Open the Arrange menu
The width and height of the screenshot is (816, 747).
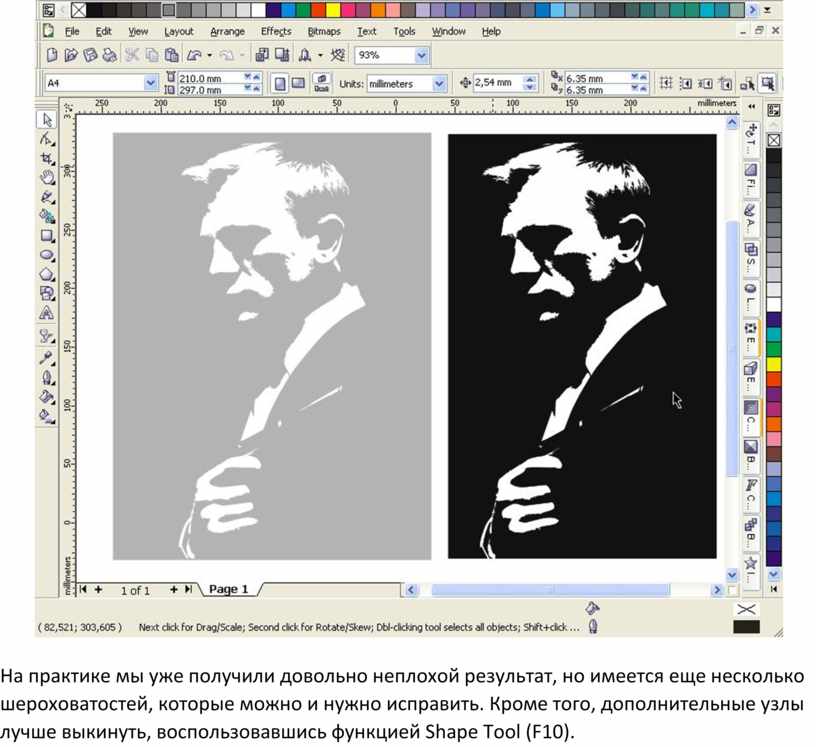tap(227, 31)
